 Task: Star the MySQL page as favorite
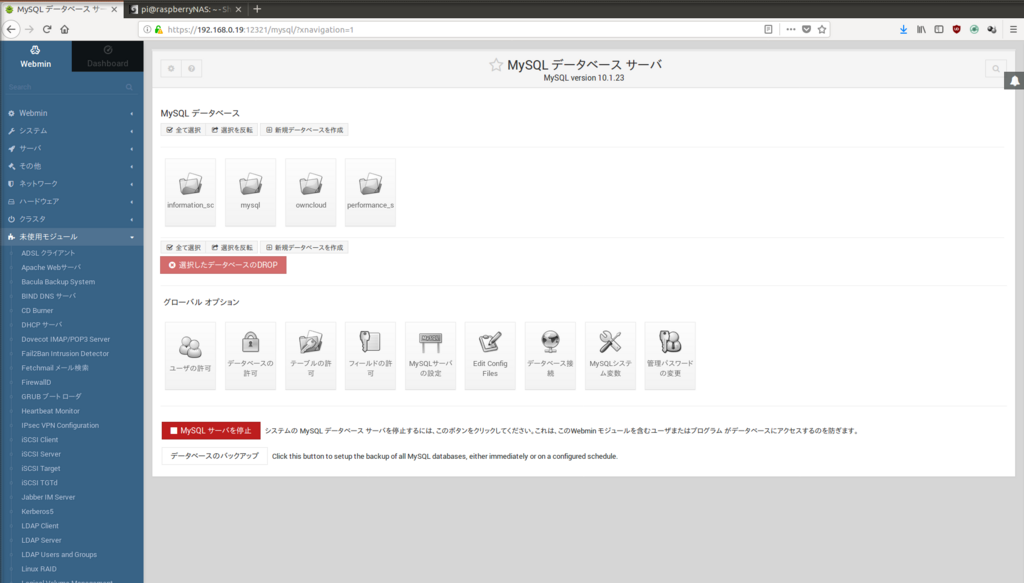(496, 65)
